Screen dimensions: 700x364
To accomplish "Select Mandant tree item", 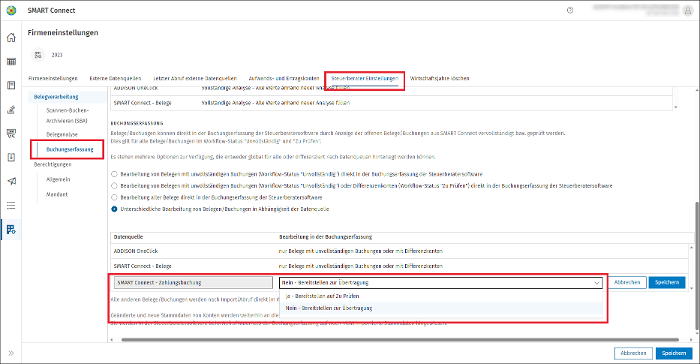I will 57,195.
